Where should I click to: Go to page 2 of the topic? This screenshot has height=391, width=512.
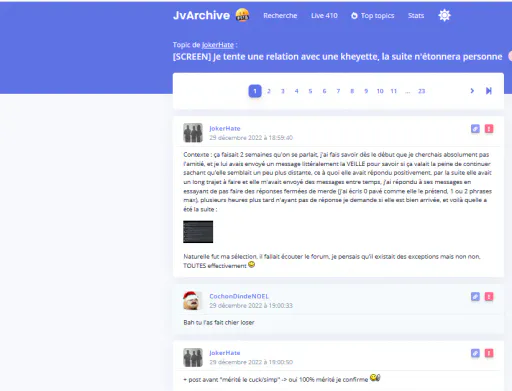pyautogui.click(x=269, y=91)
